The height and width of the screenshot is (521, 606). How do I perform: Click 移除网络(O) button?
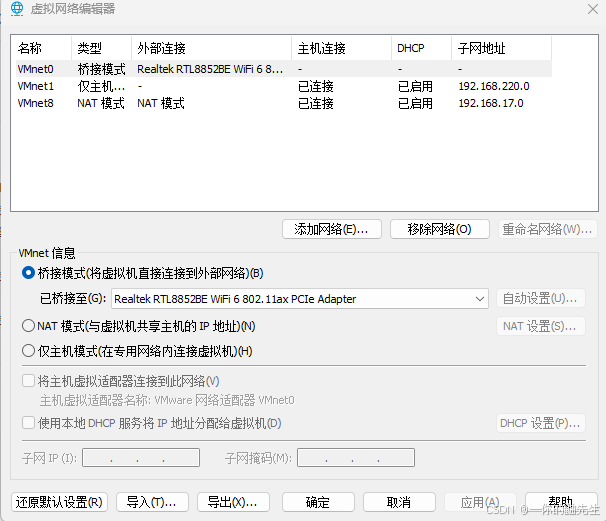[440, 229]
